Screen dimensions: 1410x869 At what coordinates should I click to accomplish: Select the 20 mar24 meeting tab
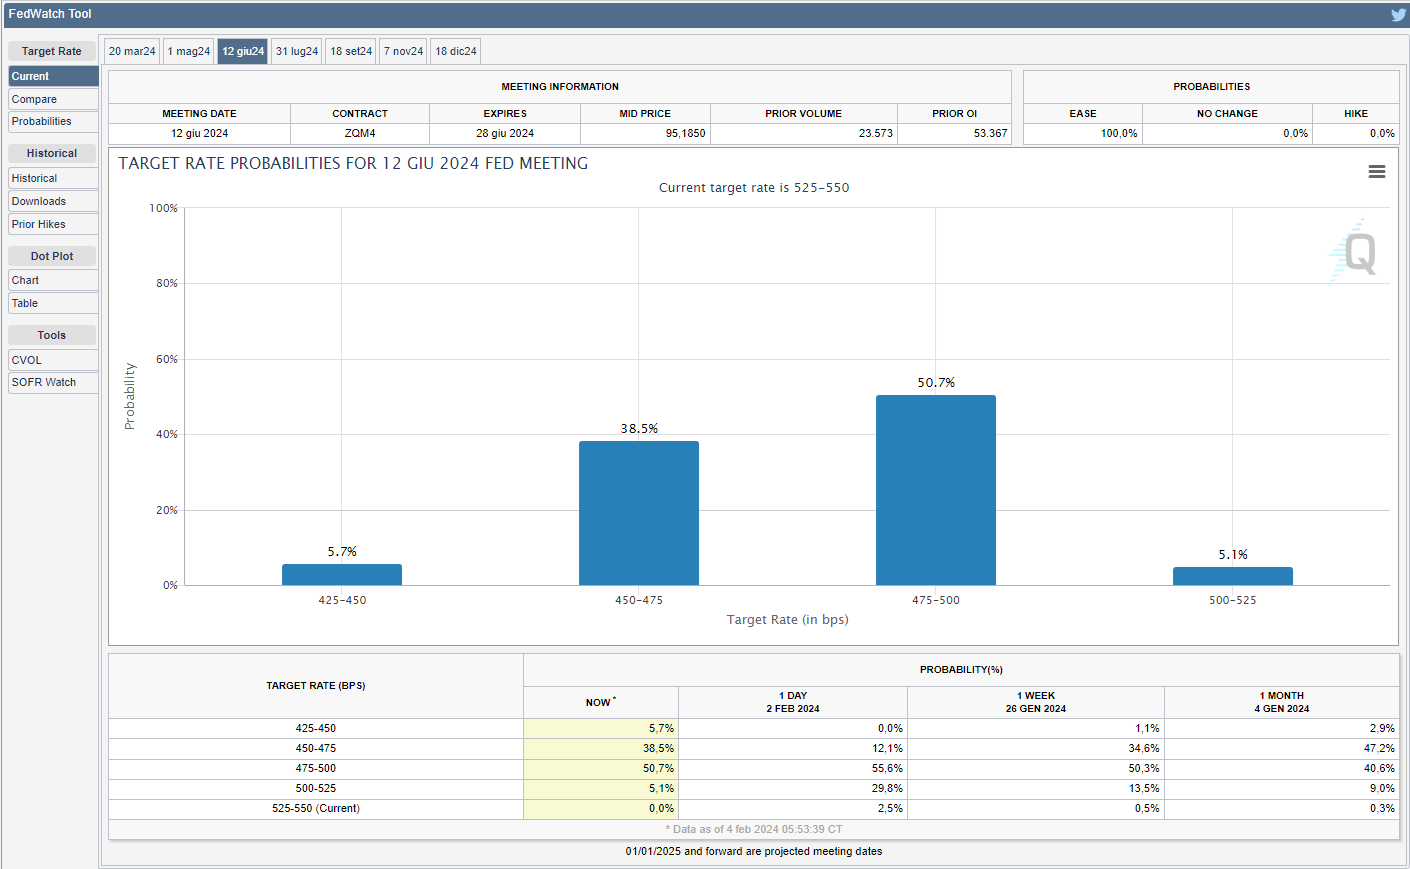[132, 51]
